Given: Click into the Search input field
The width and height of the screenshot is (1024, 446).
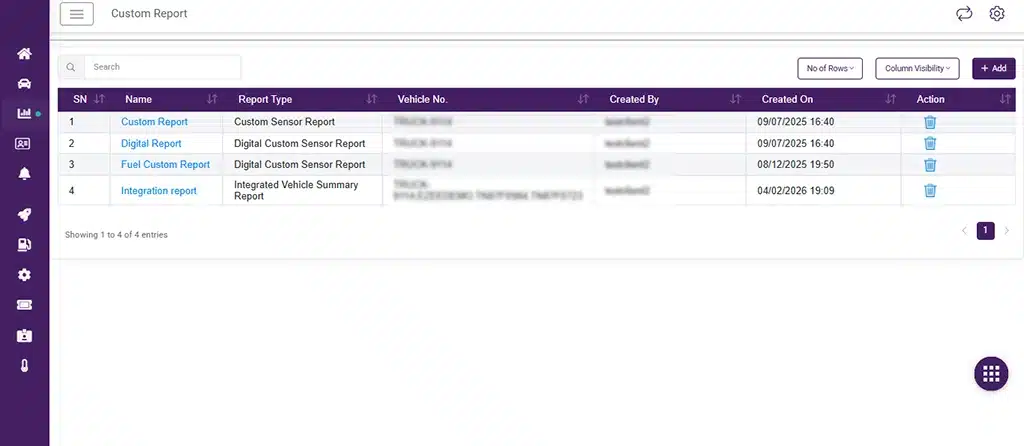Looking at the screenshot, I should [163, 67].
